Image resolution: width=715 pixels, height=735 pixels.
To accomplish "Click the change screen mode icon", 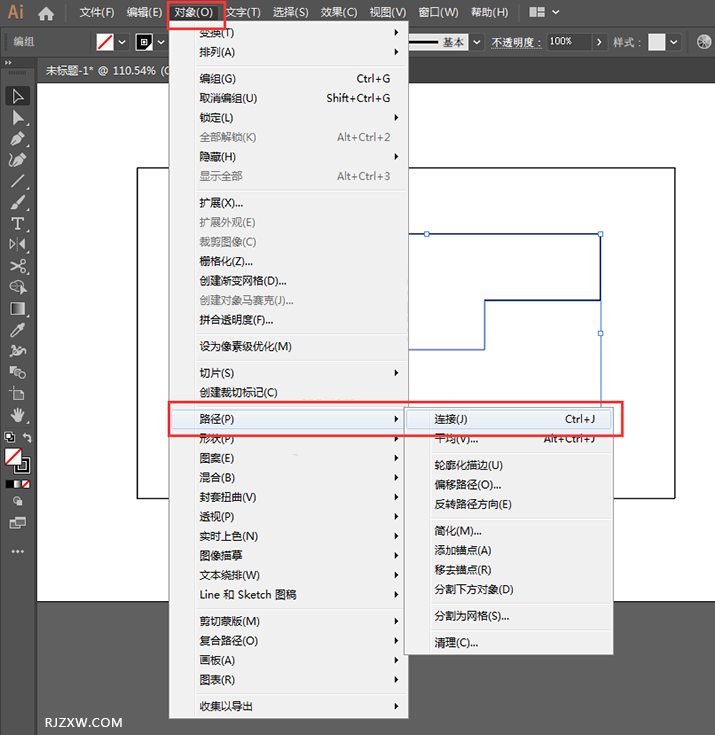I will coord(18,523).
